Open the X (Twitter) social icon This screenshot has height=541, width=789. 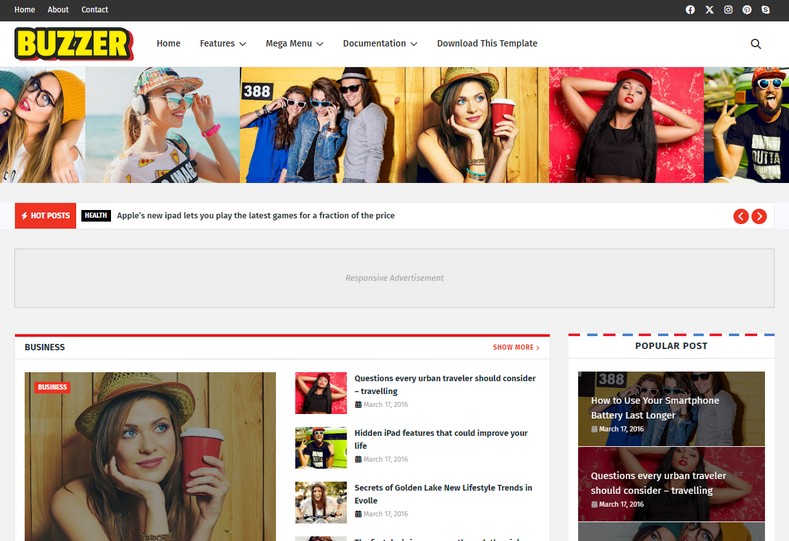(x=709, y=10)
